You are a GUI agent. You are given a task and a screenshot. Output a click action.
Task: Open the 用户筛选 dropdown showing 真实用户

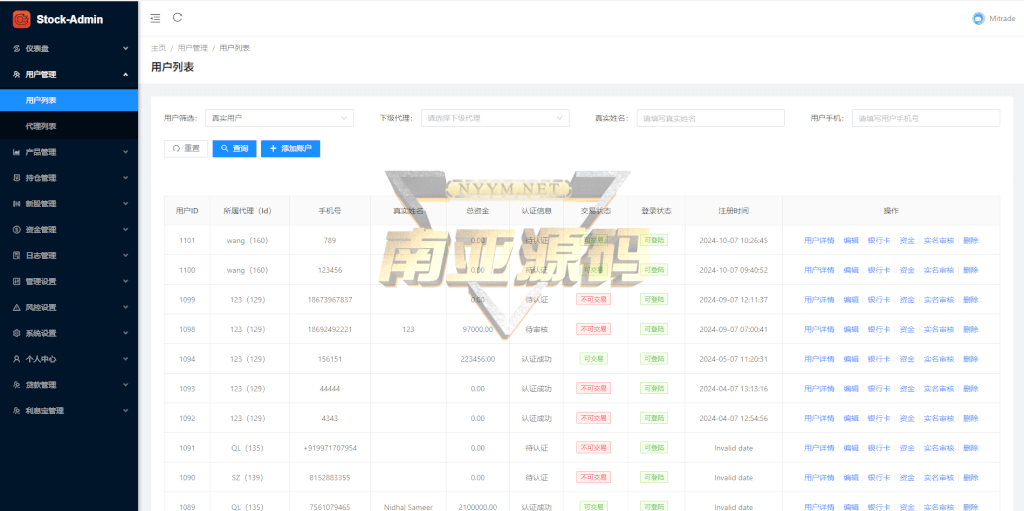pos(279,118)
